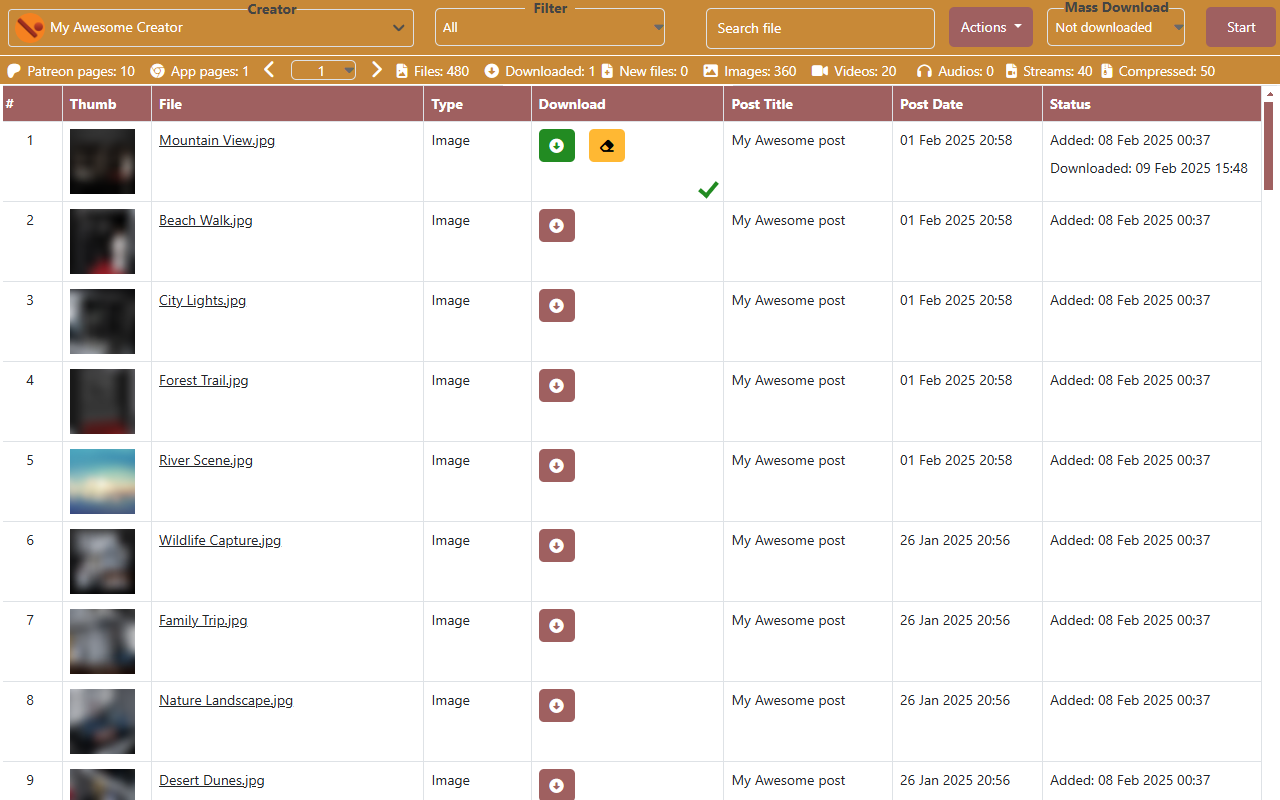Expand the Filter dropdown set to All
1280x800 pixels.
pos(549,28)
